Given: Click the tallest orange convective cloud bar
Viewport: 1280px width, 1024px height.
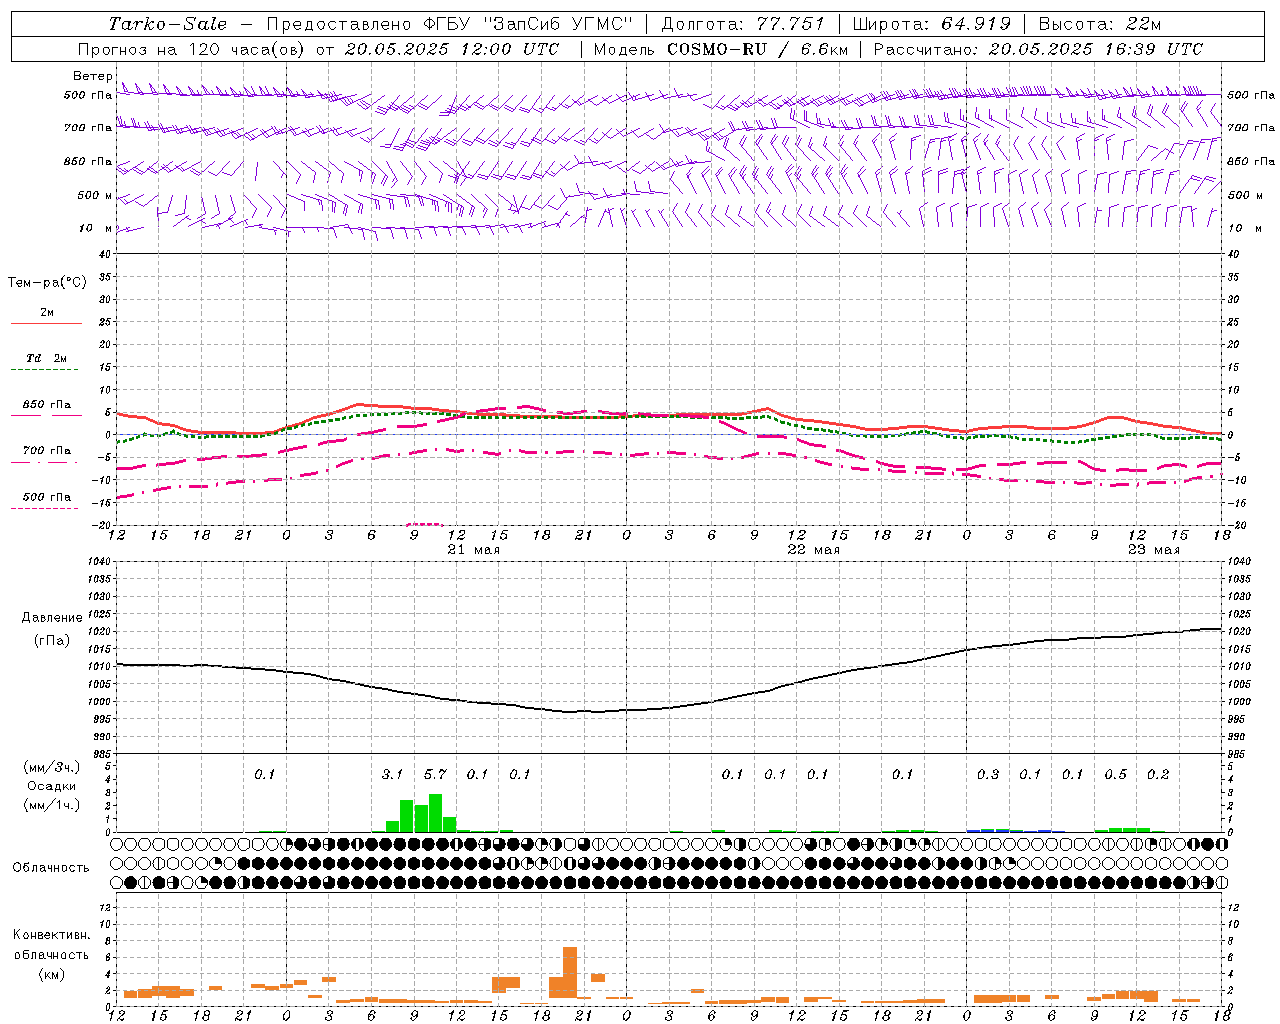Looking at the screenshot, I should point(570,972).
